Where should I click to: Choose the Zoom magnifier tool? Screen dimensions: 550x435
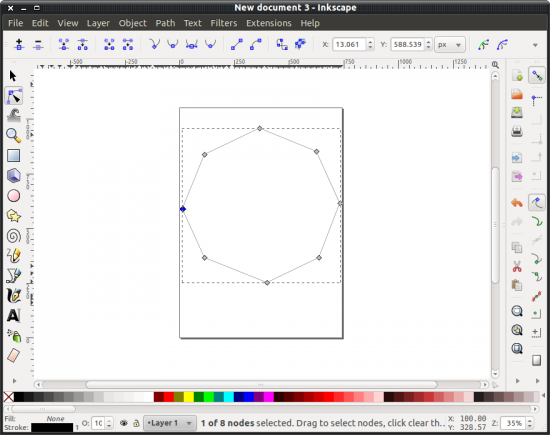14,135
